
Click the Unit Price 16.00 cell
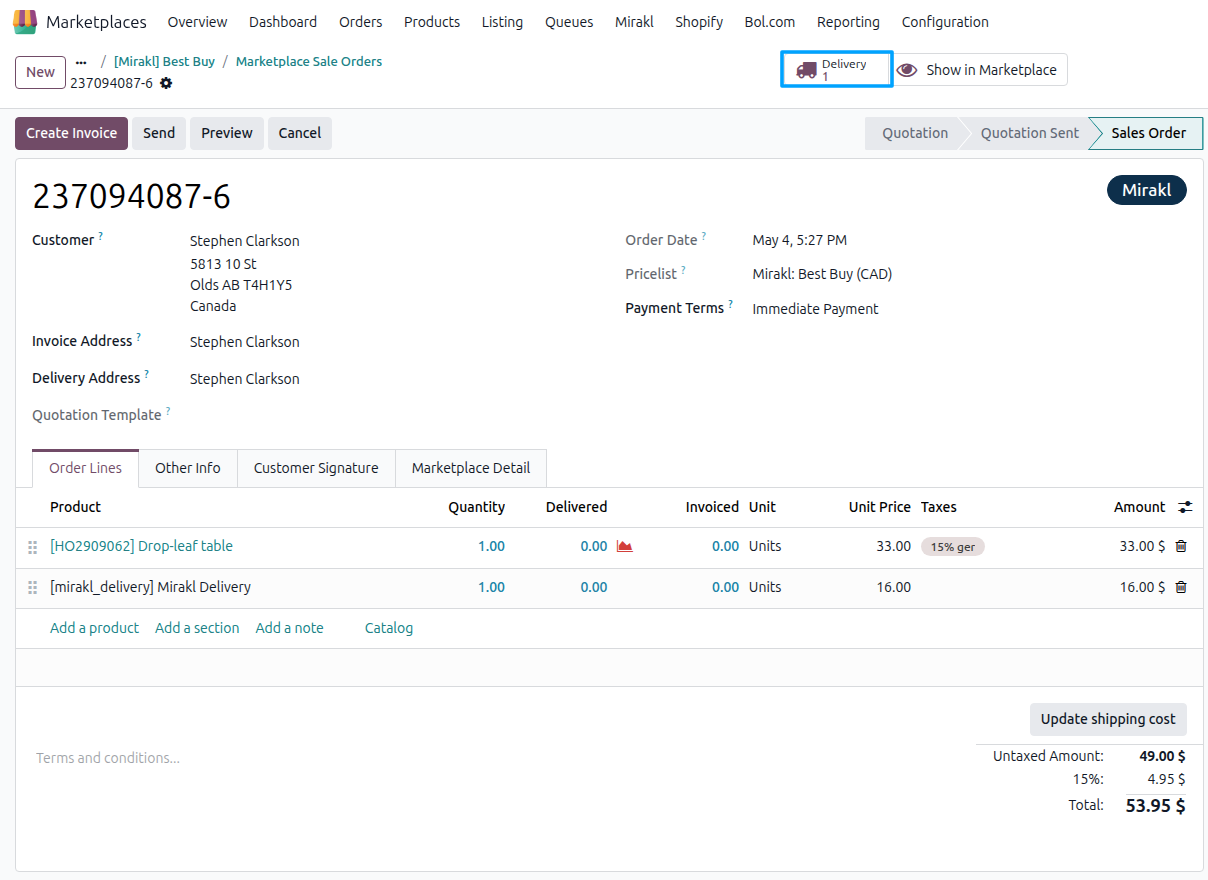coord(894,587)
